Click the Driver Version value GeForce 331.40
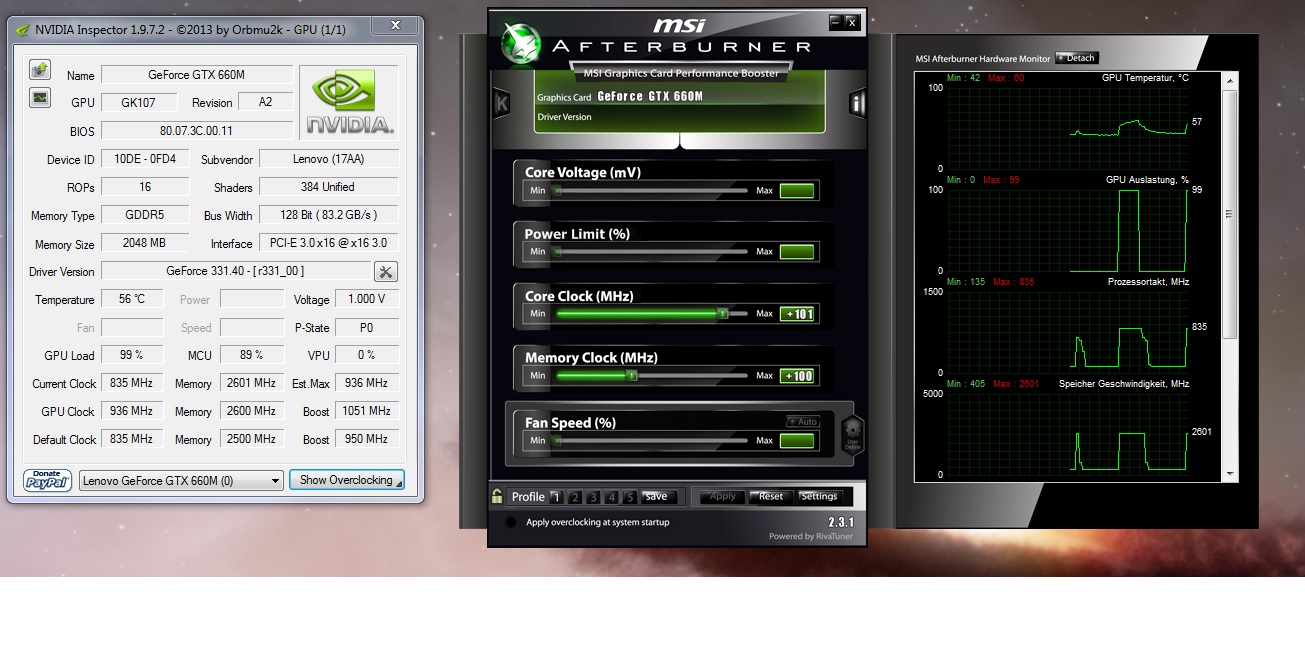The image size is (1305, 648). [236, 271]
